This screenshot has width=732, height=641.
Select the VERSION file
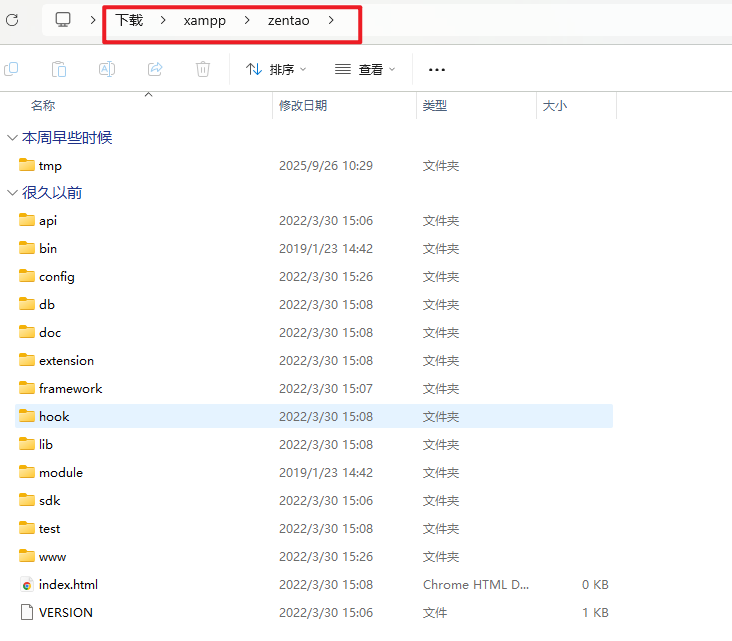tap(65, 613)
